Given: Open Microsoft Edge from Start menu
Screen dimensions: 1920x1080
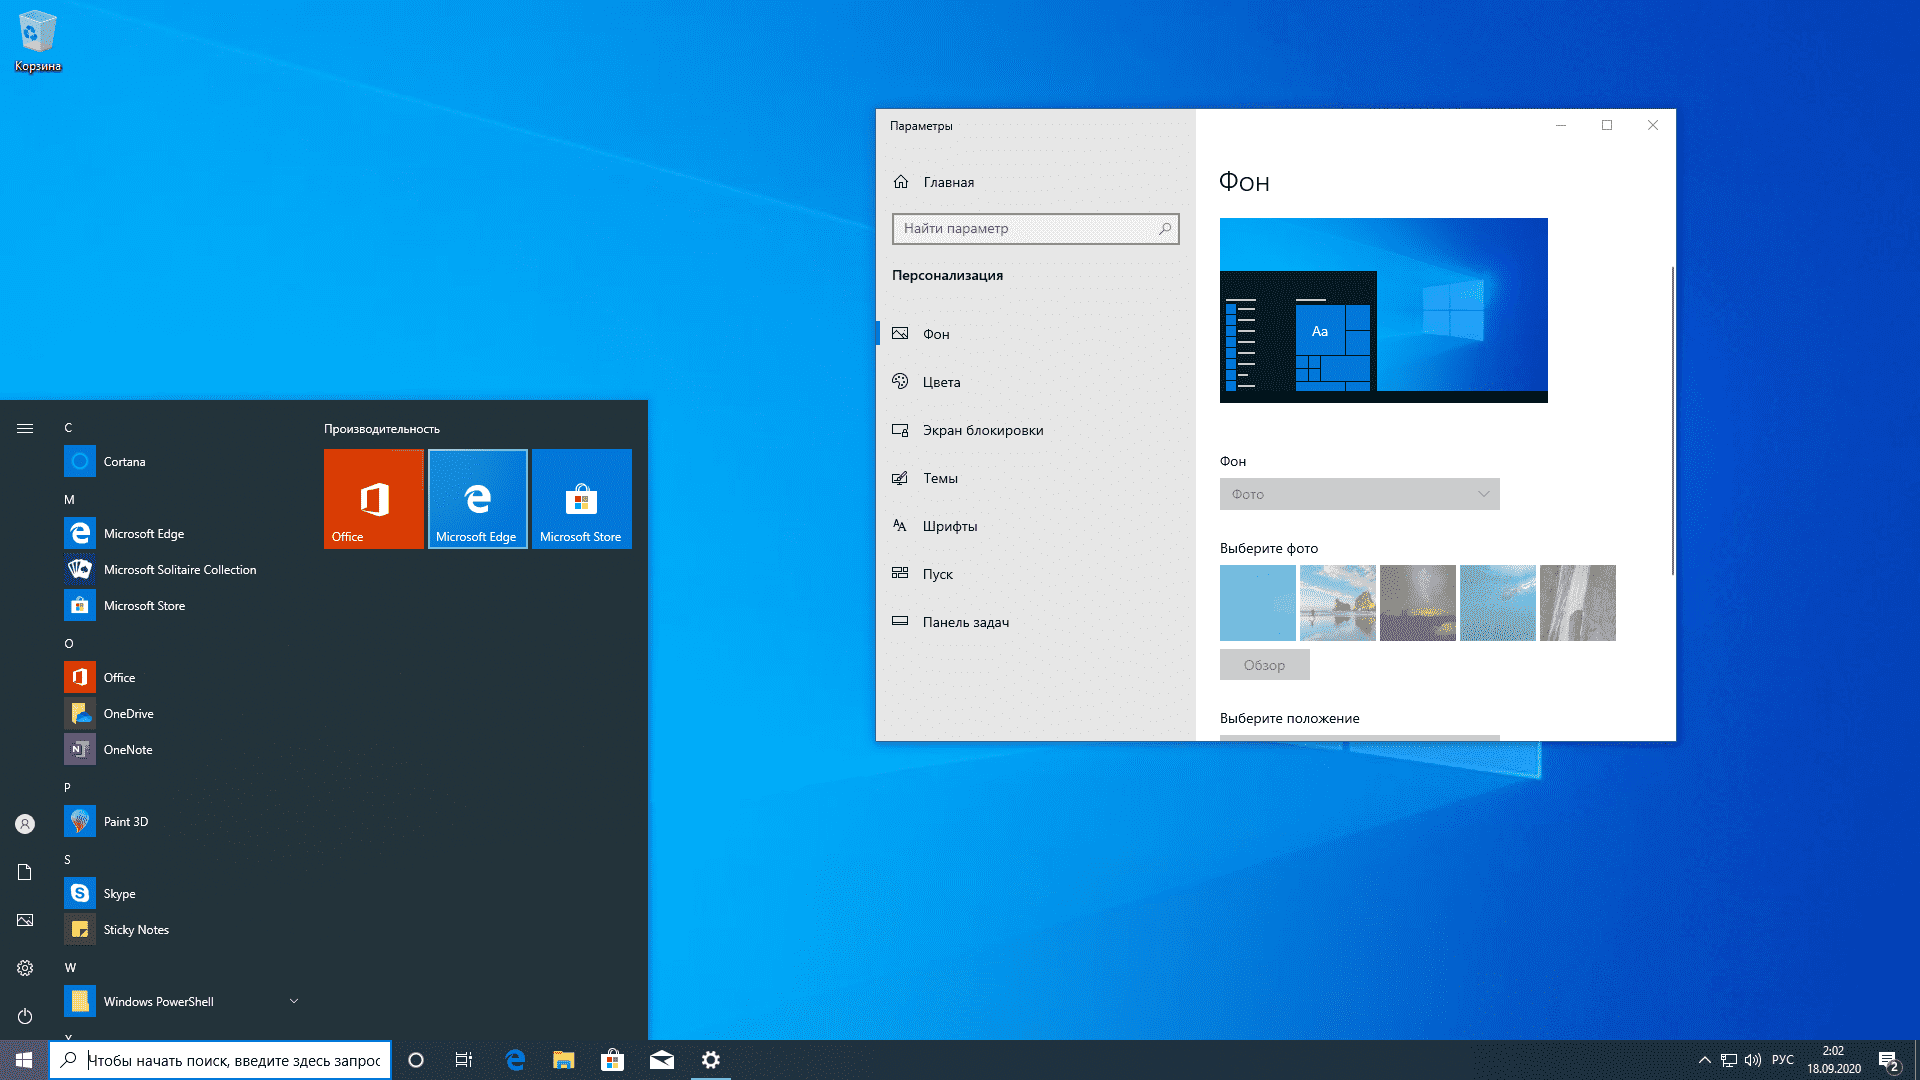Looking at the screenshot, I should tap(144, 533).
